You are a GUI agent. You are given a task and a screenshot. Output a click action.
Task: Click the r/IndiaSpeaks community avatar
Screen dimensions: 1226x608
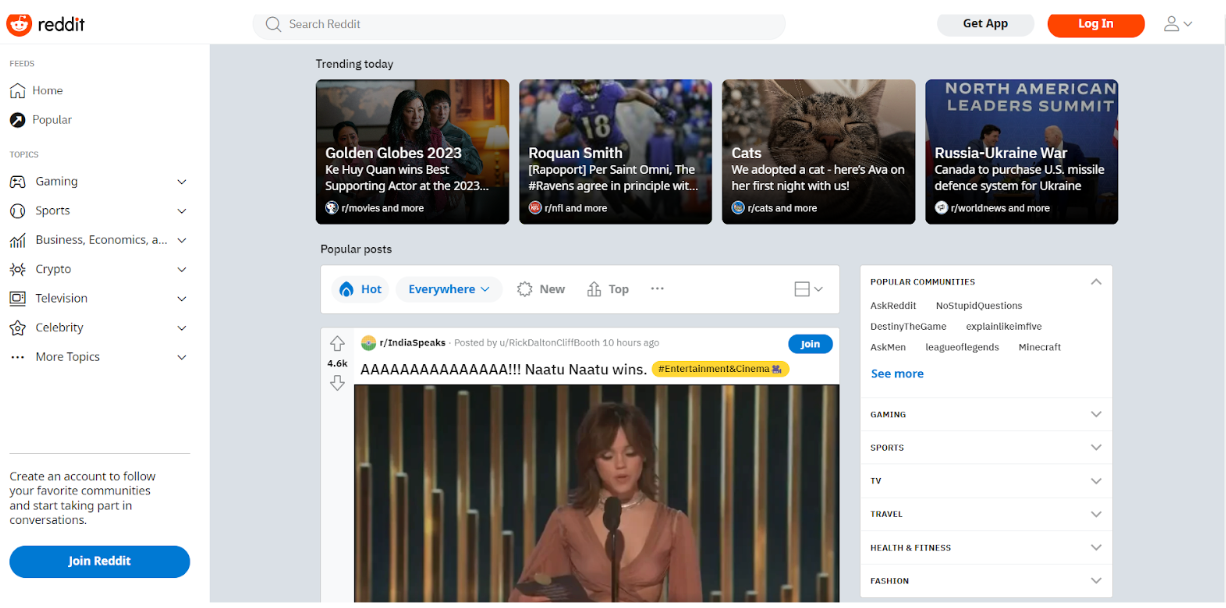368,343
